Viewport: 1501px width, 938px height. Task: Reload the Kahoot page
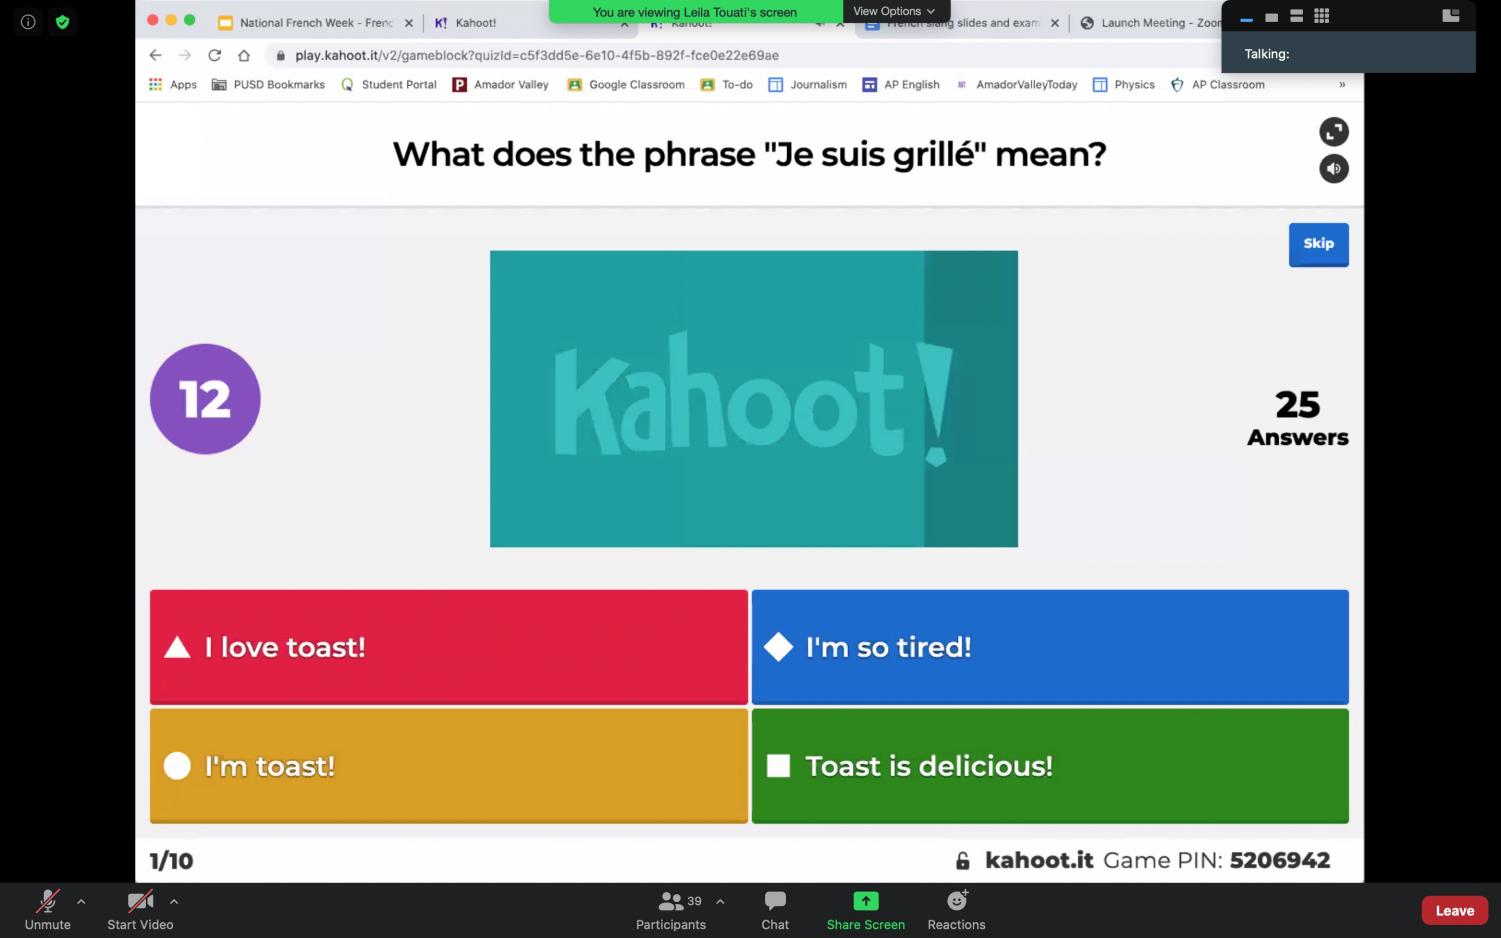click(x=214, y=55)
